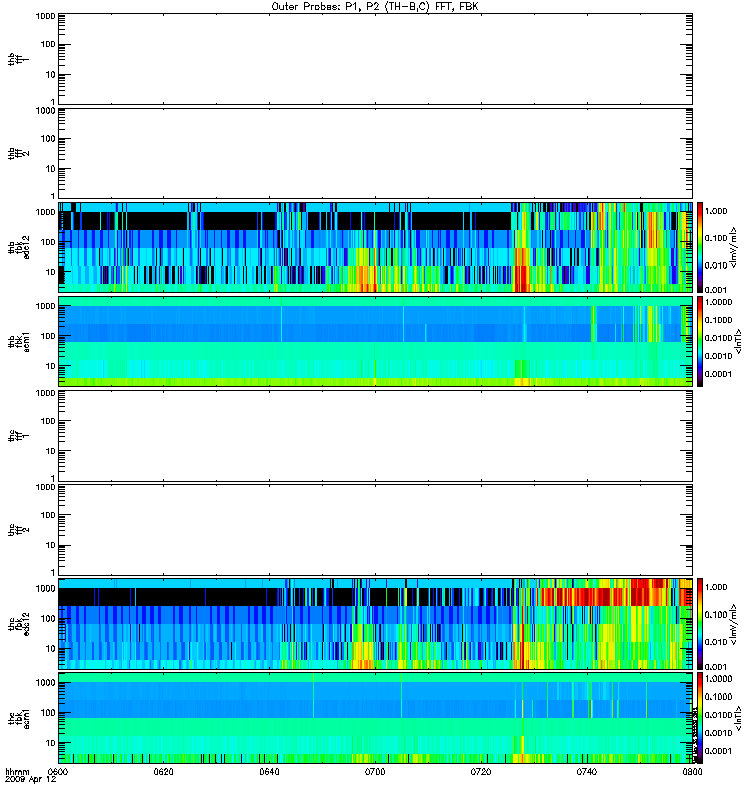The height and width of the screenshot is (800, 750).
Task: Click the <|nT|> unit label beside thc scm1 colorbar
Action: [738, 718]
